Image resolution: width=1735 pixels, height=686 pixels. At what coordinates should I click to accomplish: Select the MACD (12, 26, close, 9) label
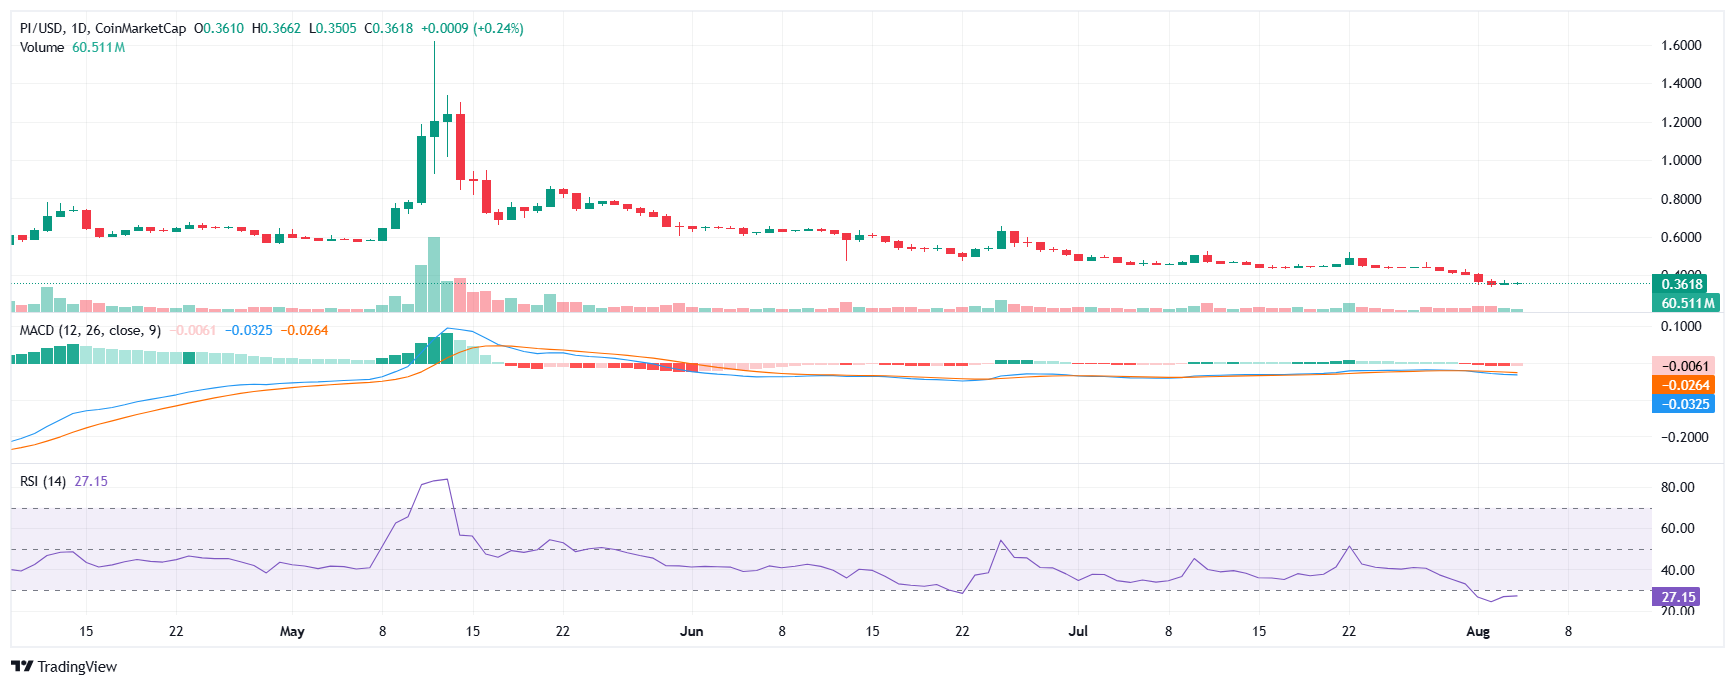tap(90, 330)
